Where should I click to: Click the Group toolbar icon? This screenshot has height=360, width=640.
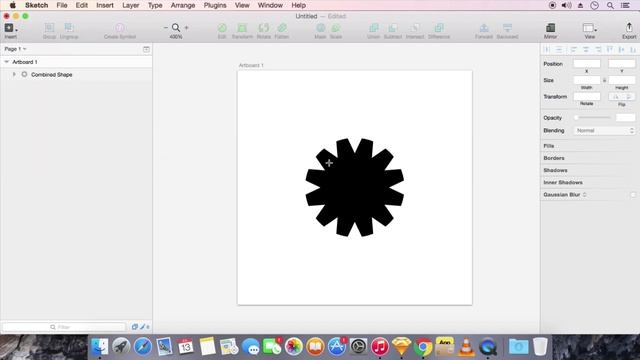[x=49, y=28]
